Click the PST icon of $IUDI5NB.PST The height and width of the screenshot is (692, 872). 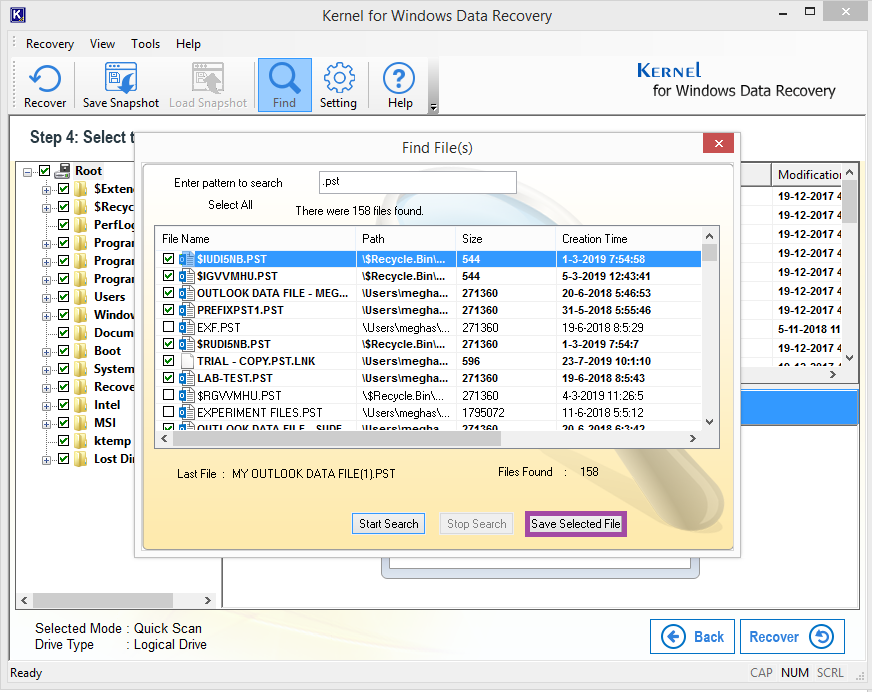(186, 259)
